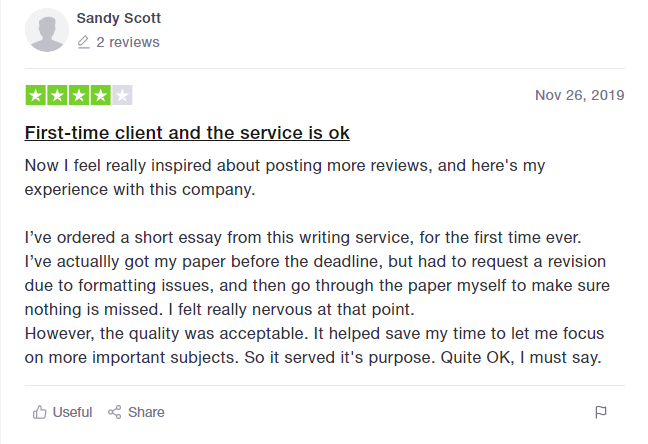Click the sentence 'However, the quality was acceptable'
The image size is (648, 444).
click(x=167, y=334)
